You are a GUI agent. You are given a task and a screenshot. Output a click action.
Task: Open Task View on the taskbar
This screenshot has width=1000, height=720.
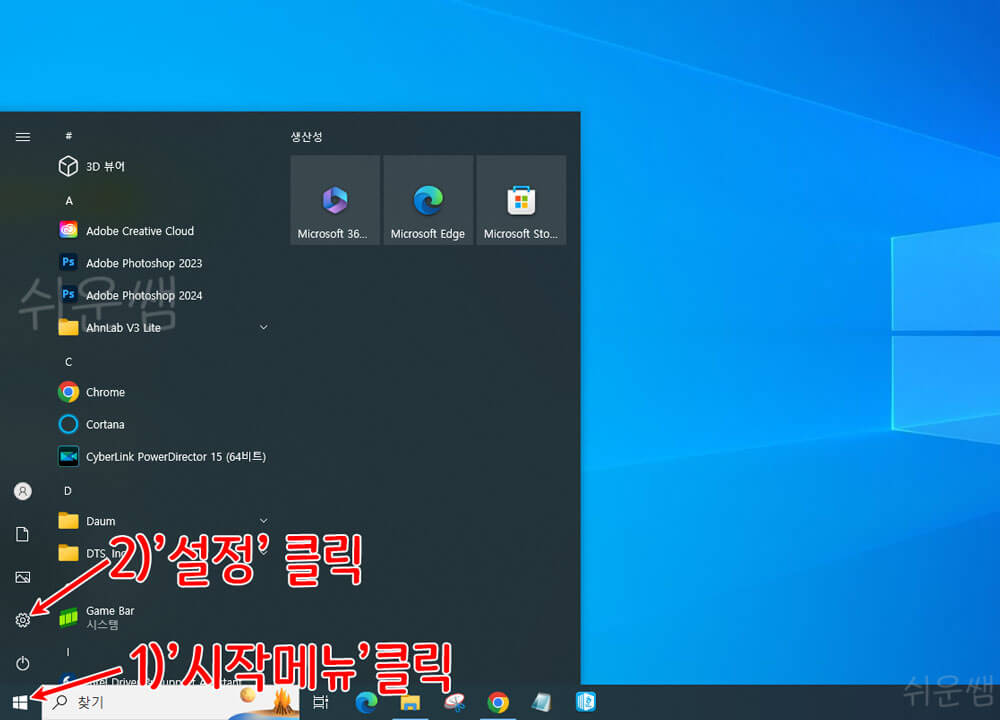point(319,702)
